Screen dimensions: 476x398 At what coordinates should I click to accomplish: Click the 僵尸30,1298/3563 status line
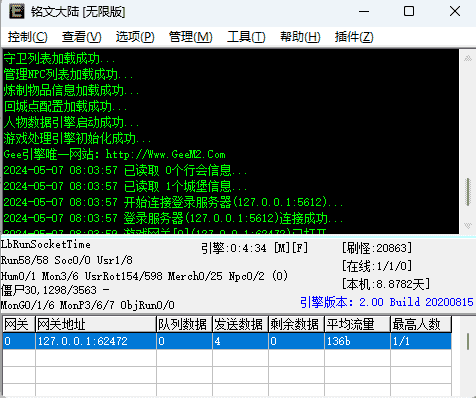[x=55, y=290]
